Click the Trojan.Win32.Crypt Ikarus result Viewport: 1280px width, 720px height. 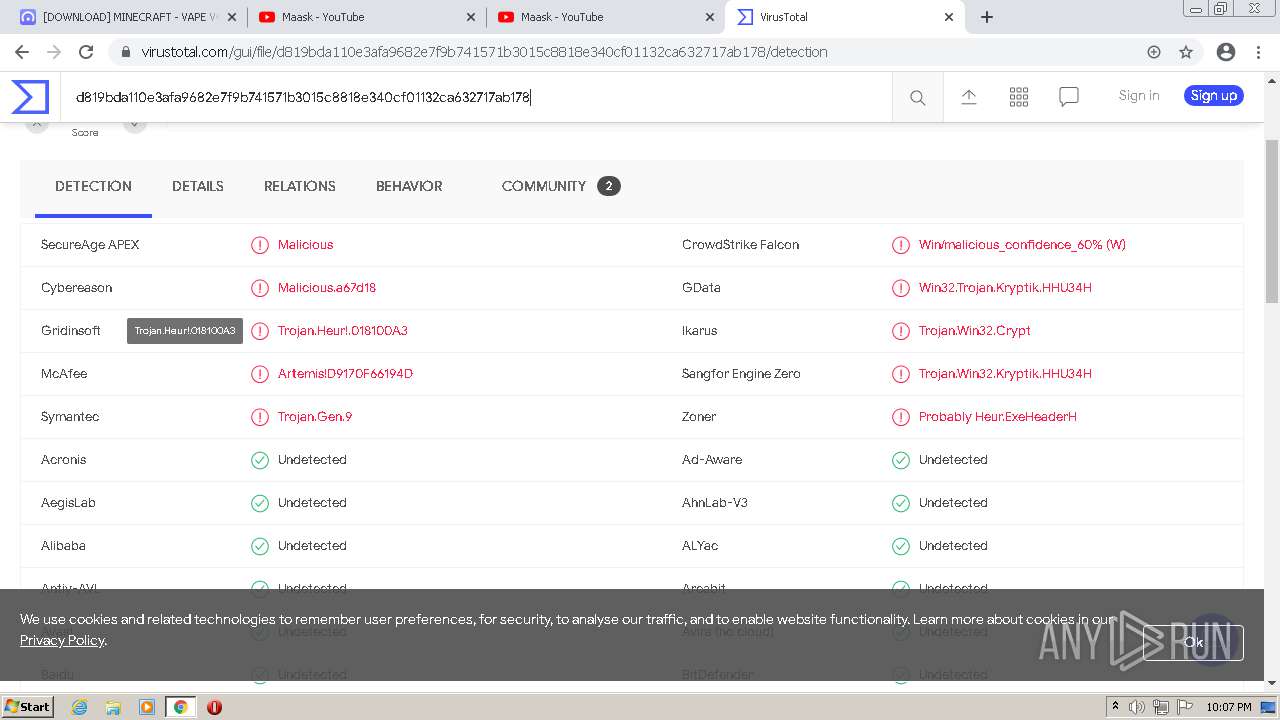975,331
